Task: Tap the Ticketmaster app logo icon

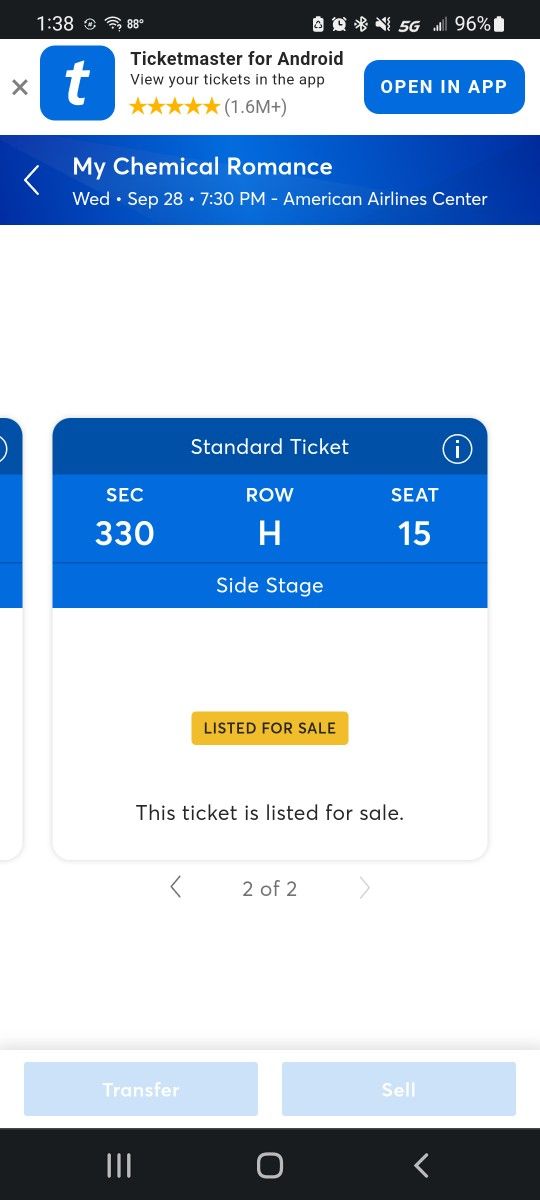Action: click(x=78, y=84)
